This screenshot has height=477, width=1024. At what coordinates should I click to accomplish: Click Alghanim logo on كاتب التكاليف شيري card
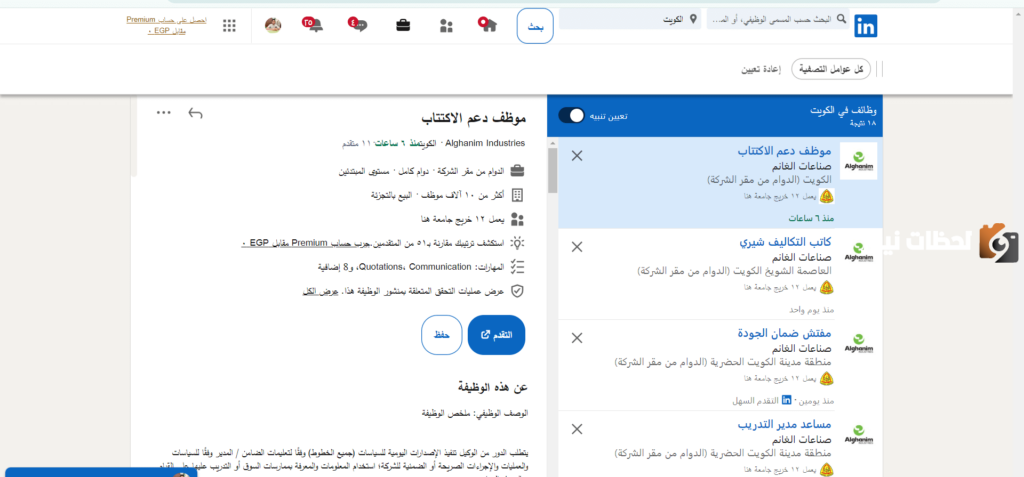(858, 252)
